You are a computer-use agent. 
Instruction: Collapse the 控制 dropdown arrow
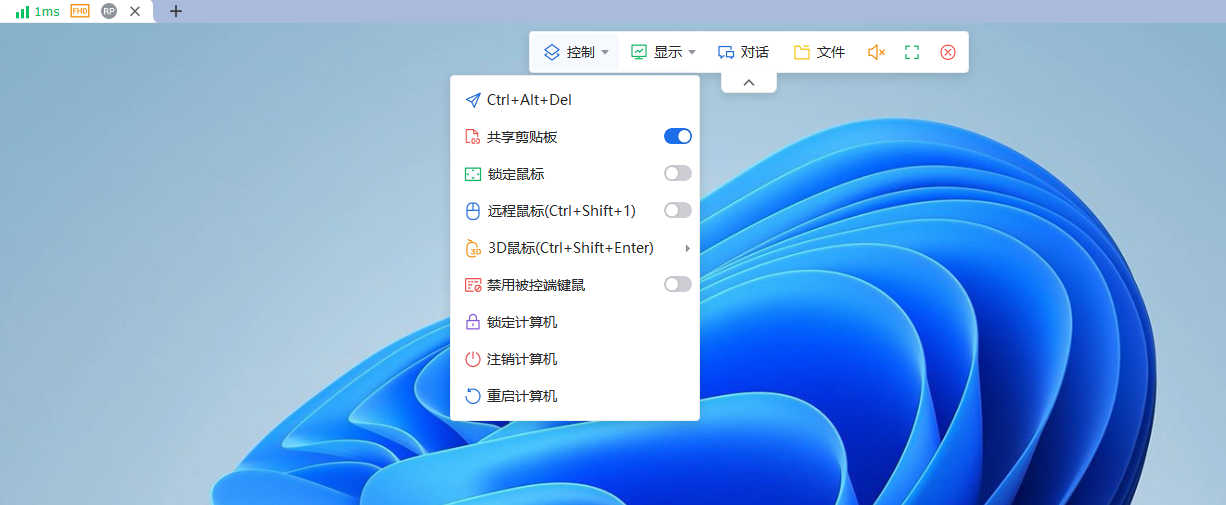(605, 52)
